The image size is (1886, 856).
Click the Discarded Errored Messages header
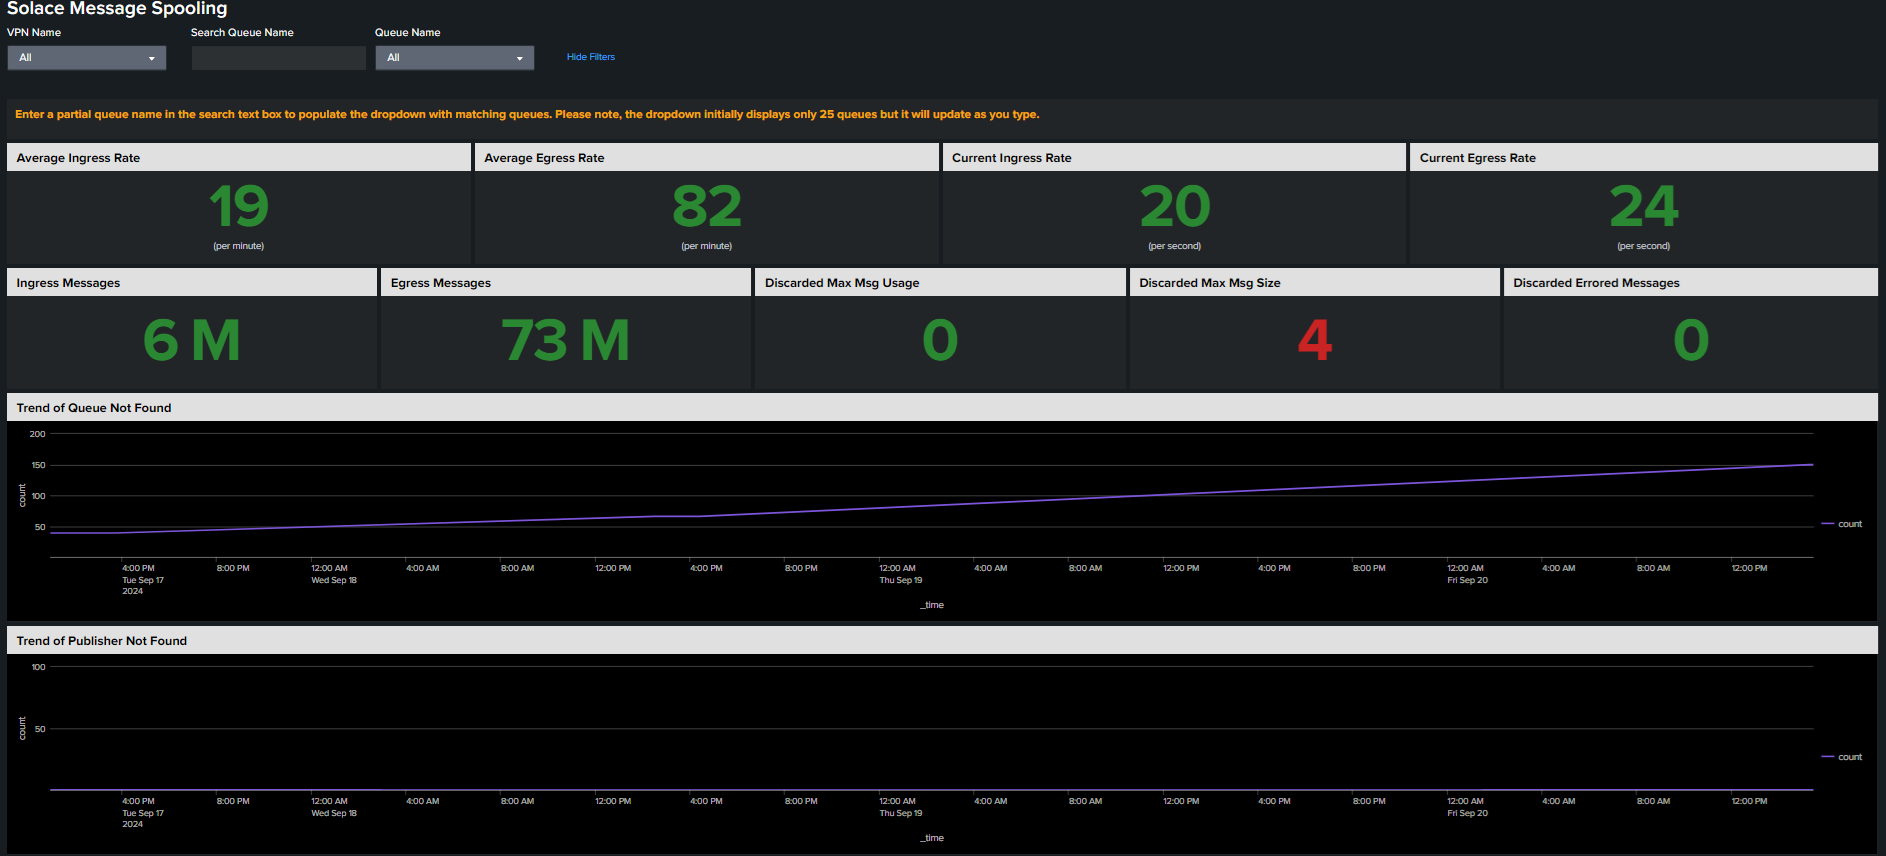point(1691,283)
